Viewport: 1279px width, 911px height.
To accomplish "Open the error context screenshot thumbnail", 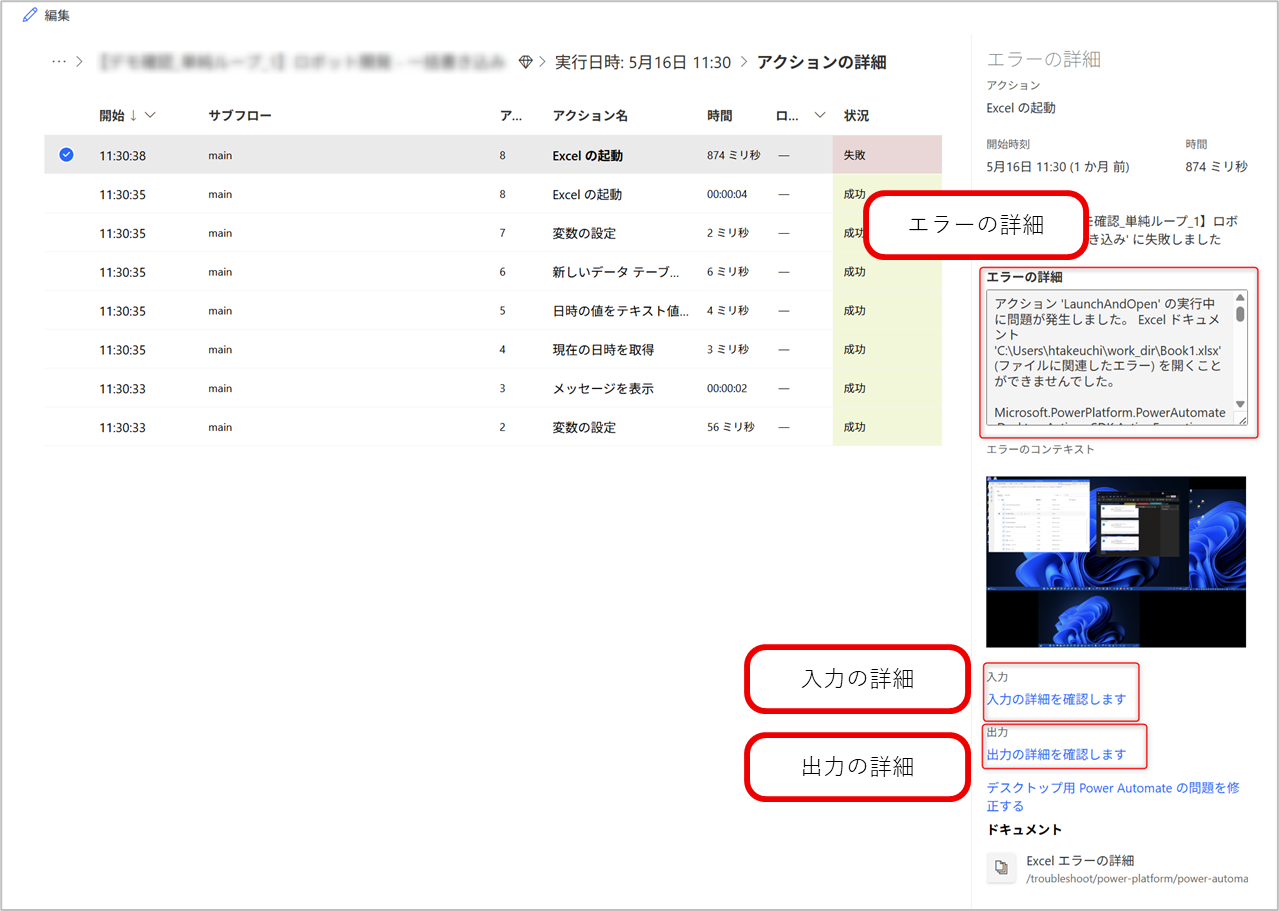I will (1116, 562).
